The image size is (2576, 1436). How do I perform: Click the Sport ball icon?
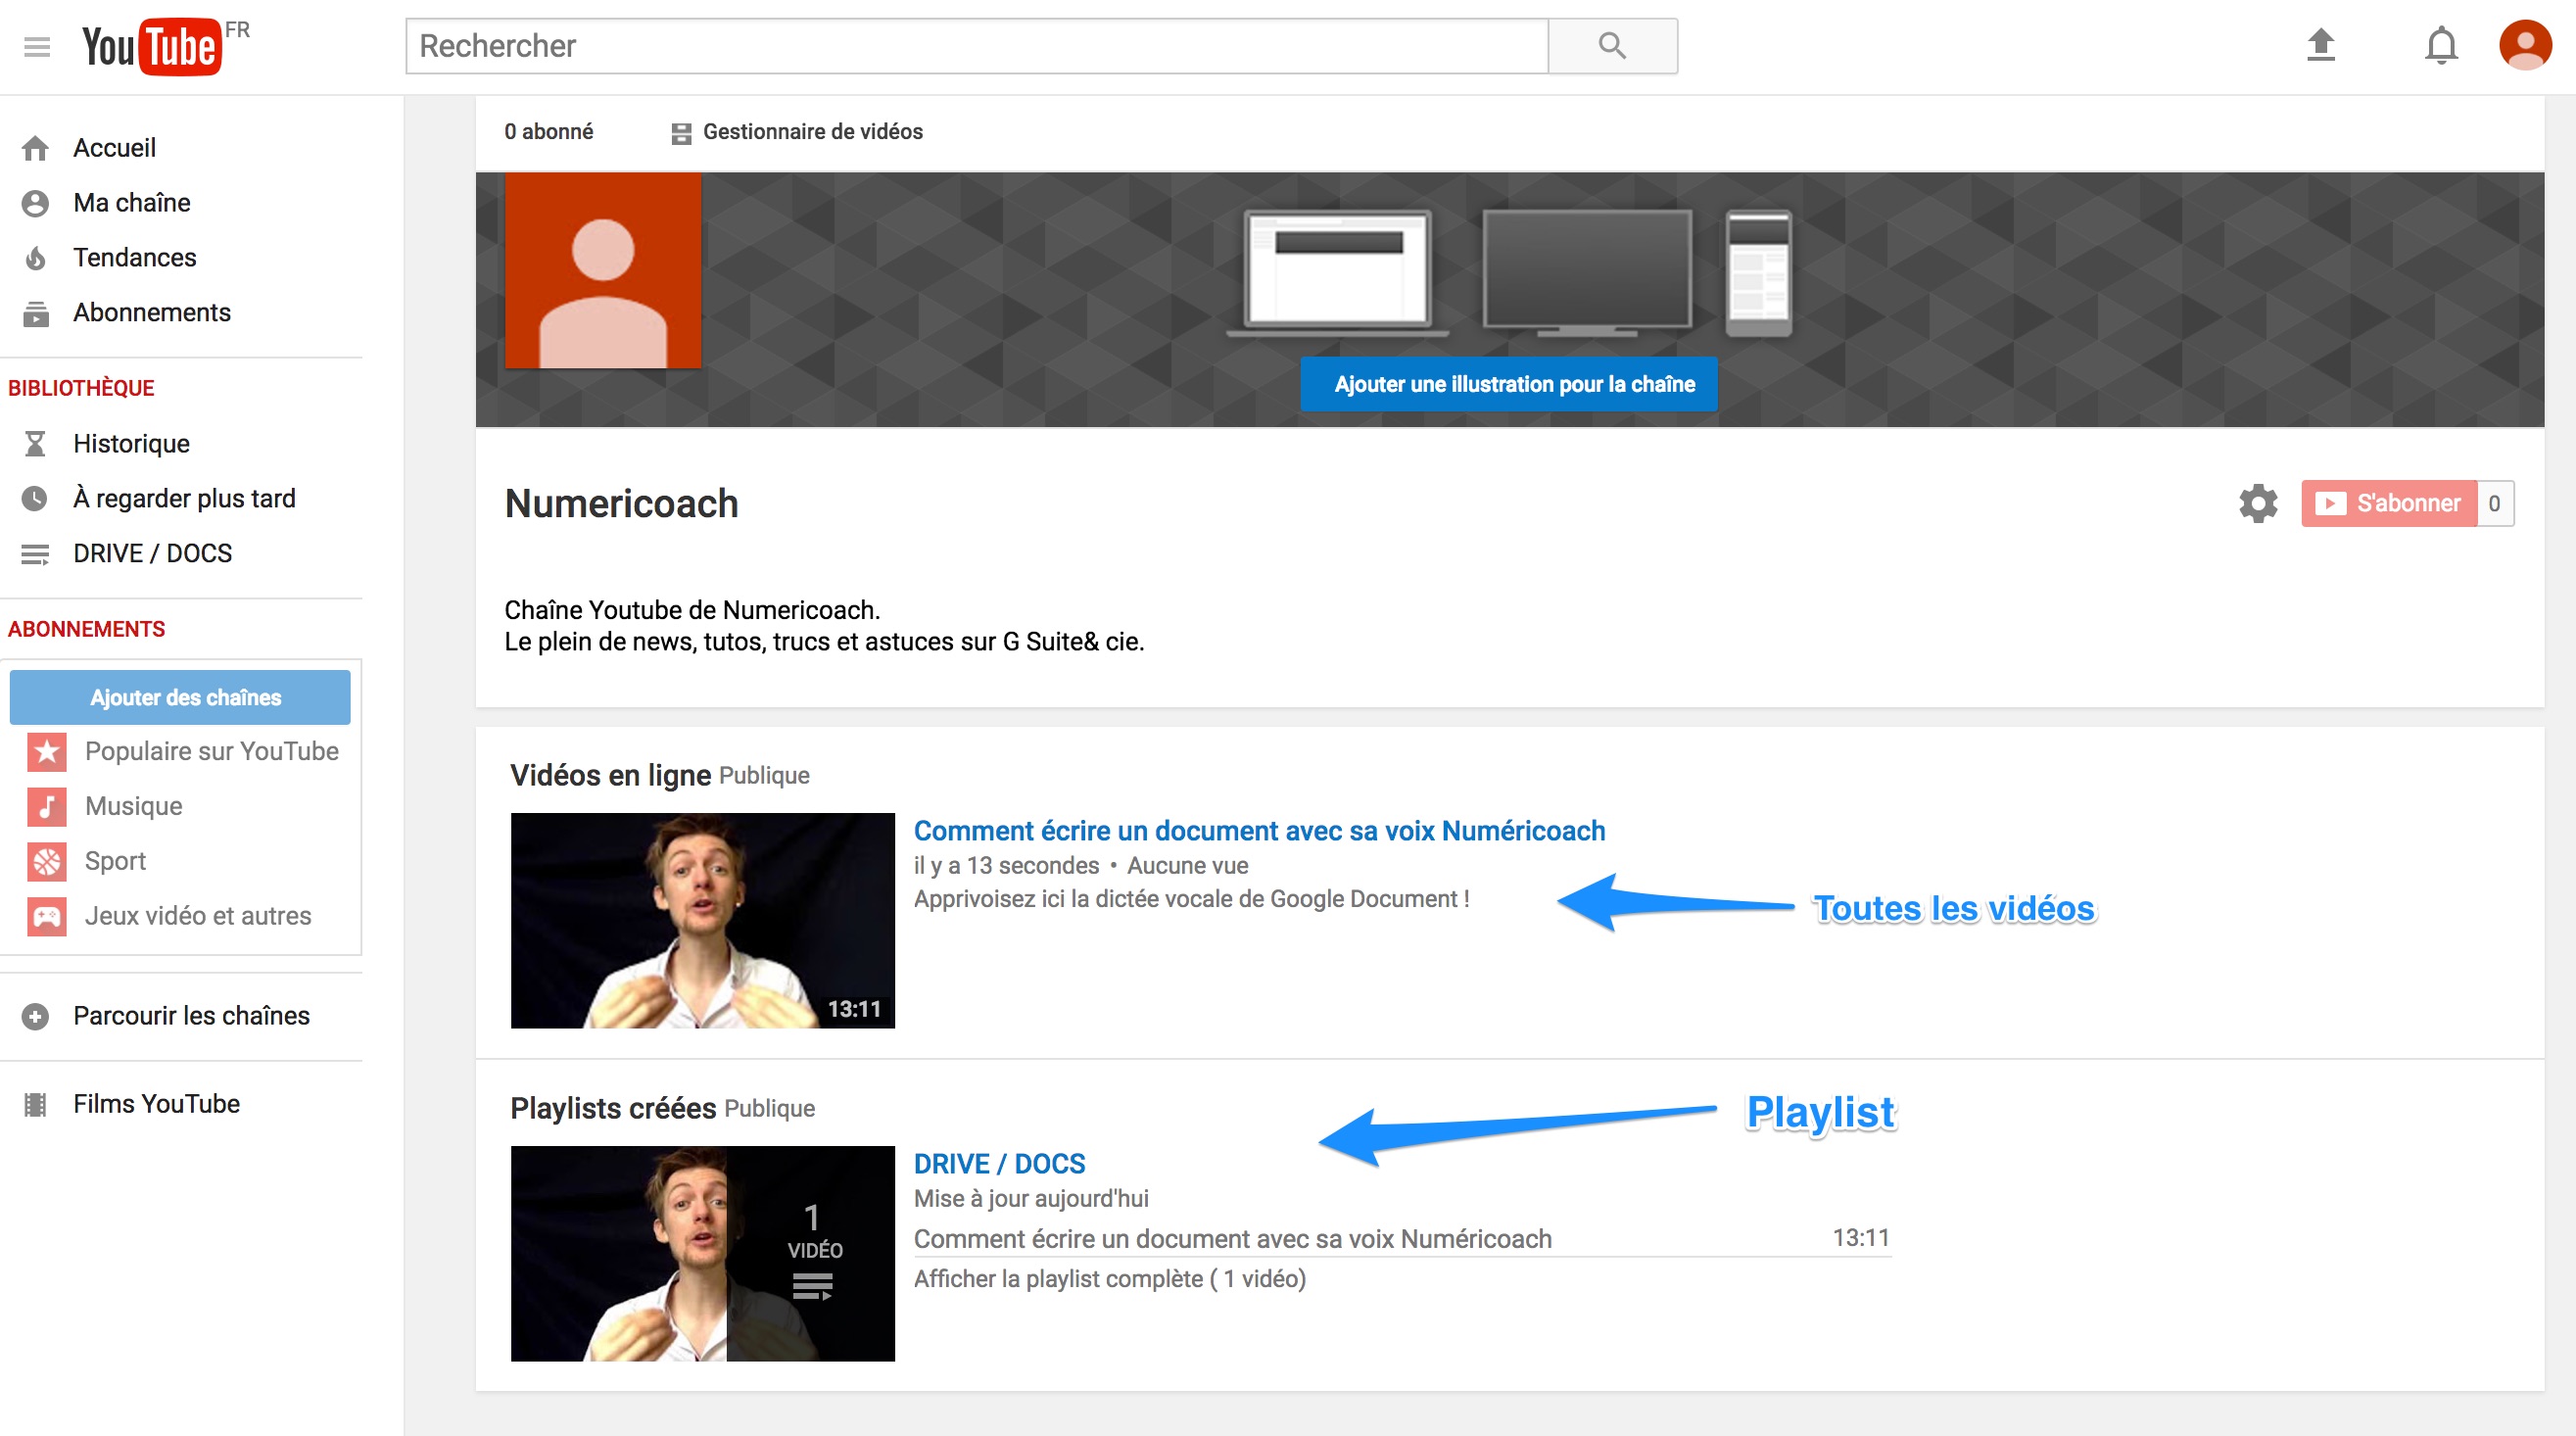coord(47,862)
